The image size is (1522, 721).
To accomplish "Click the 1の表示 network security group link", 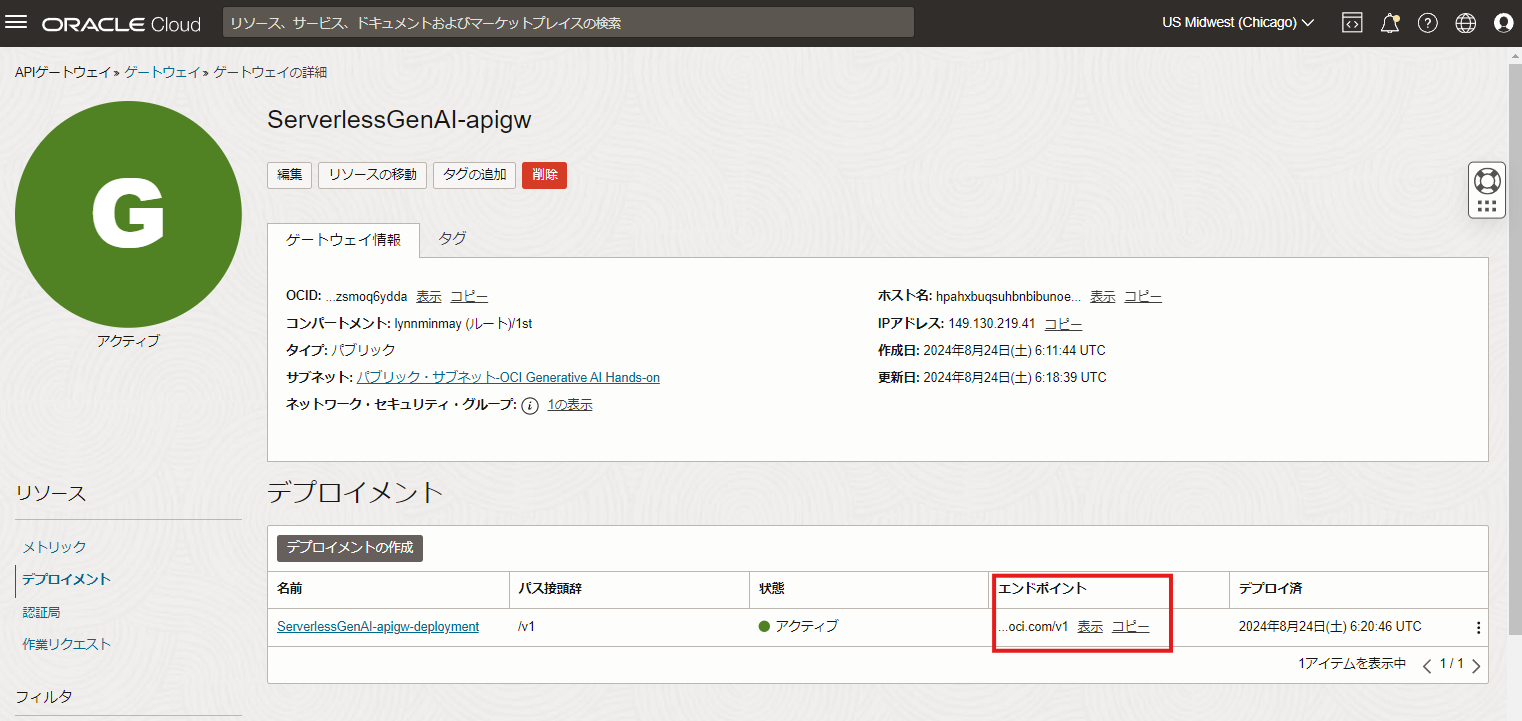I will 570,405.
